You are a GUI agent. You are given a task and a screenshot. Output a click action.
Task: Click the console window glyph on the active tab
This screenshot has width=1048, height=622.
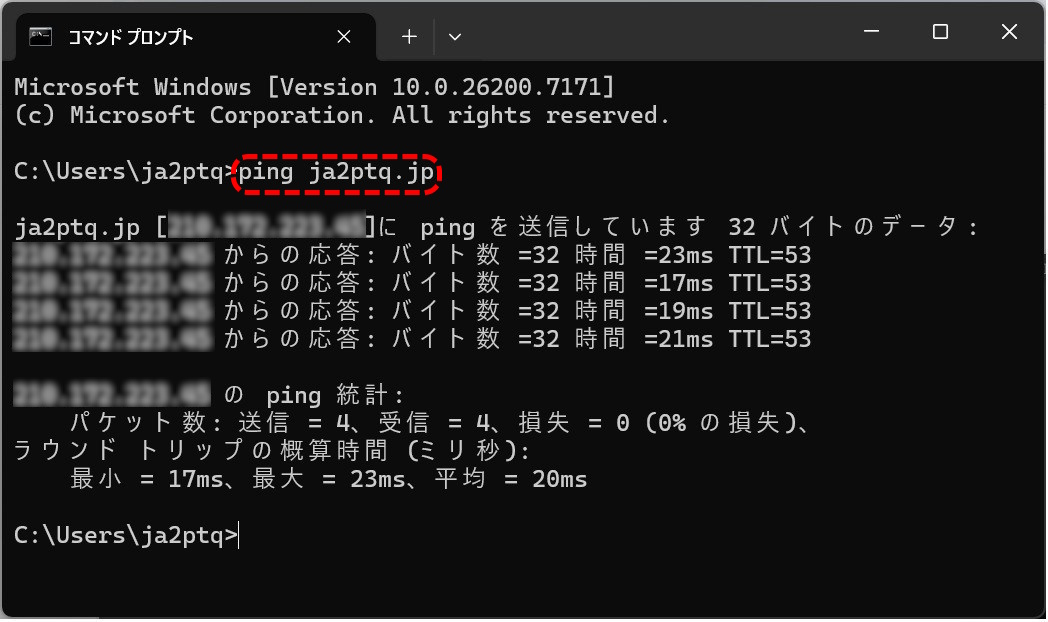tap(40, 36)
